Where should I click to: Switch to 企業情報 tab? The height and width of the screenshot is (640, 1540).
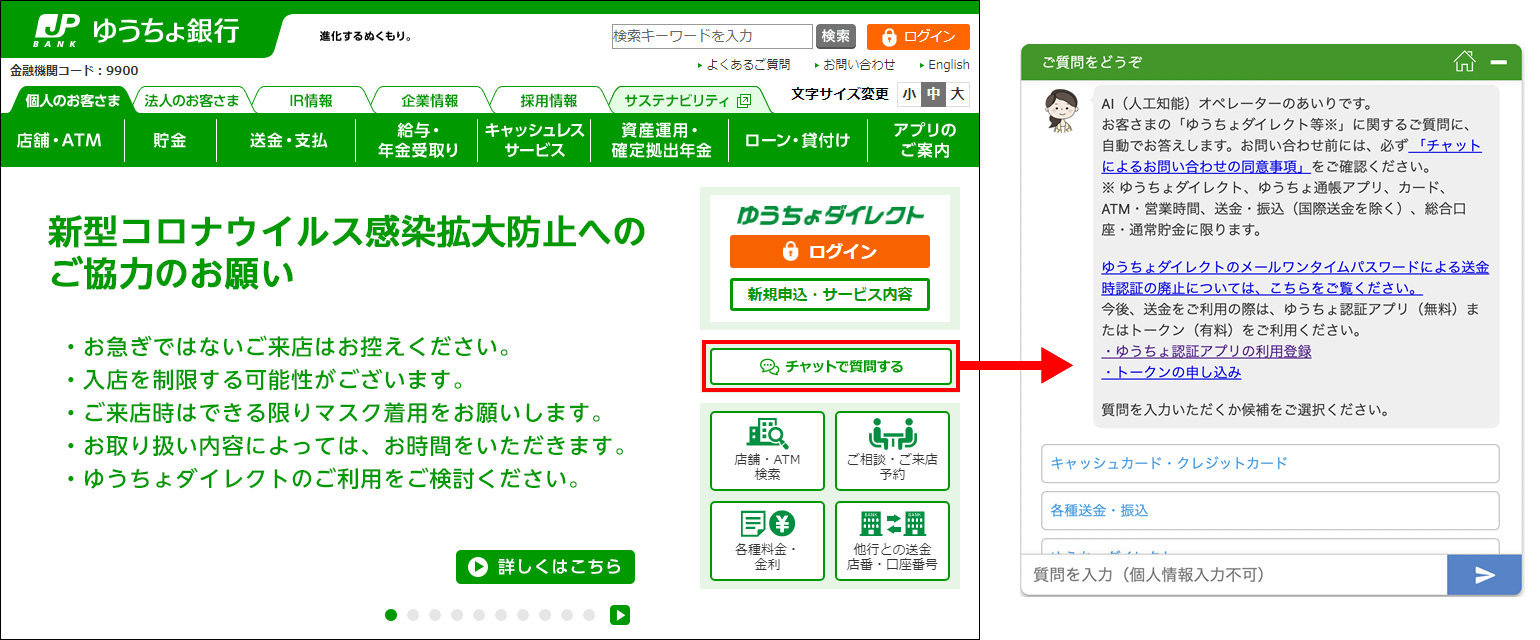(x=430, y=101)
